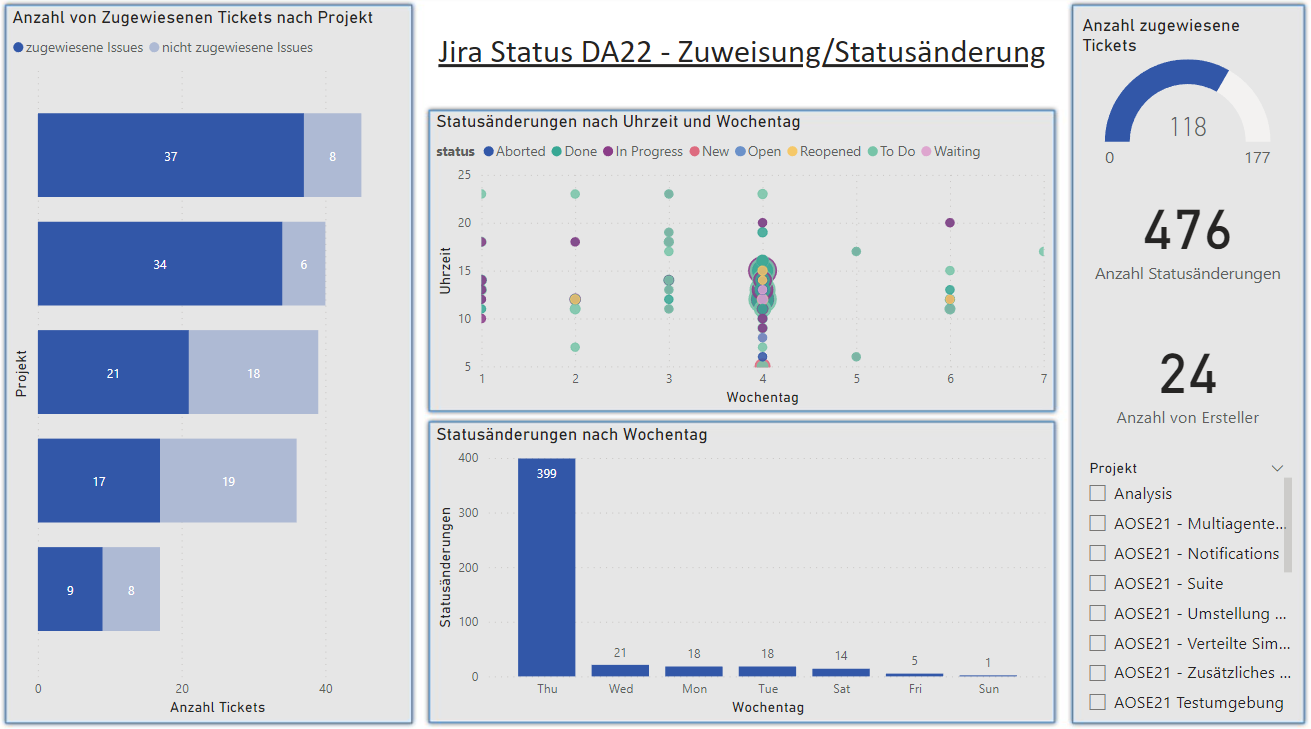Viewport: 1311px width, 729px height.
Task: Click the nicht zugewiesene Issues legend dot
Action: [154, 48]
